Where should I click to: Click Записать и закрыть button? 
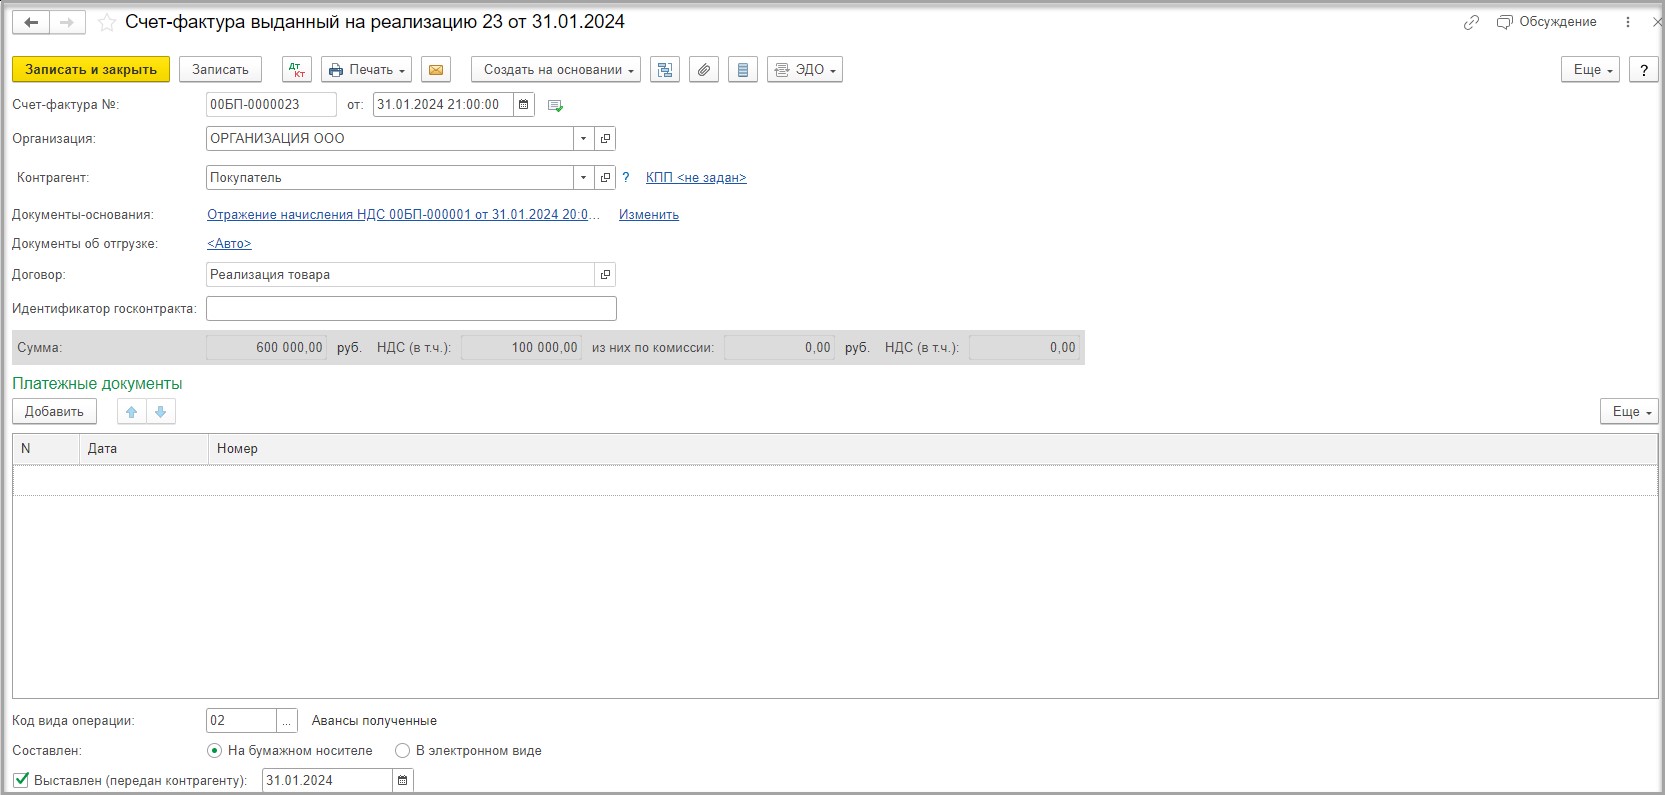click(91, 69)
